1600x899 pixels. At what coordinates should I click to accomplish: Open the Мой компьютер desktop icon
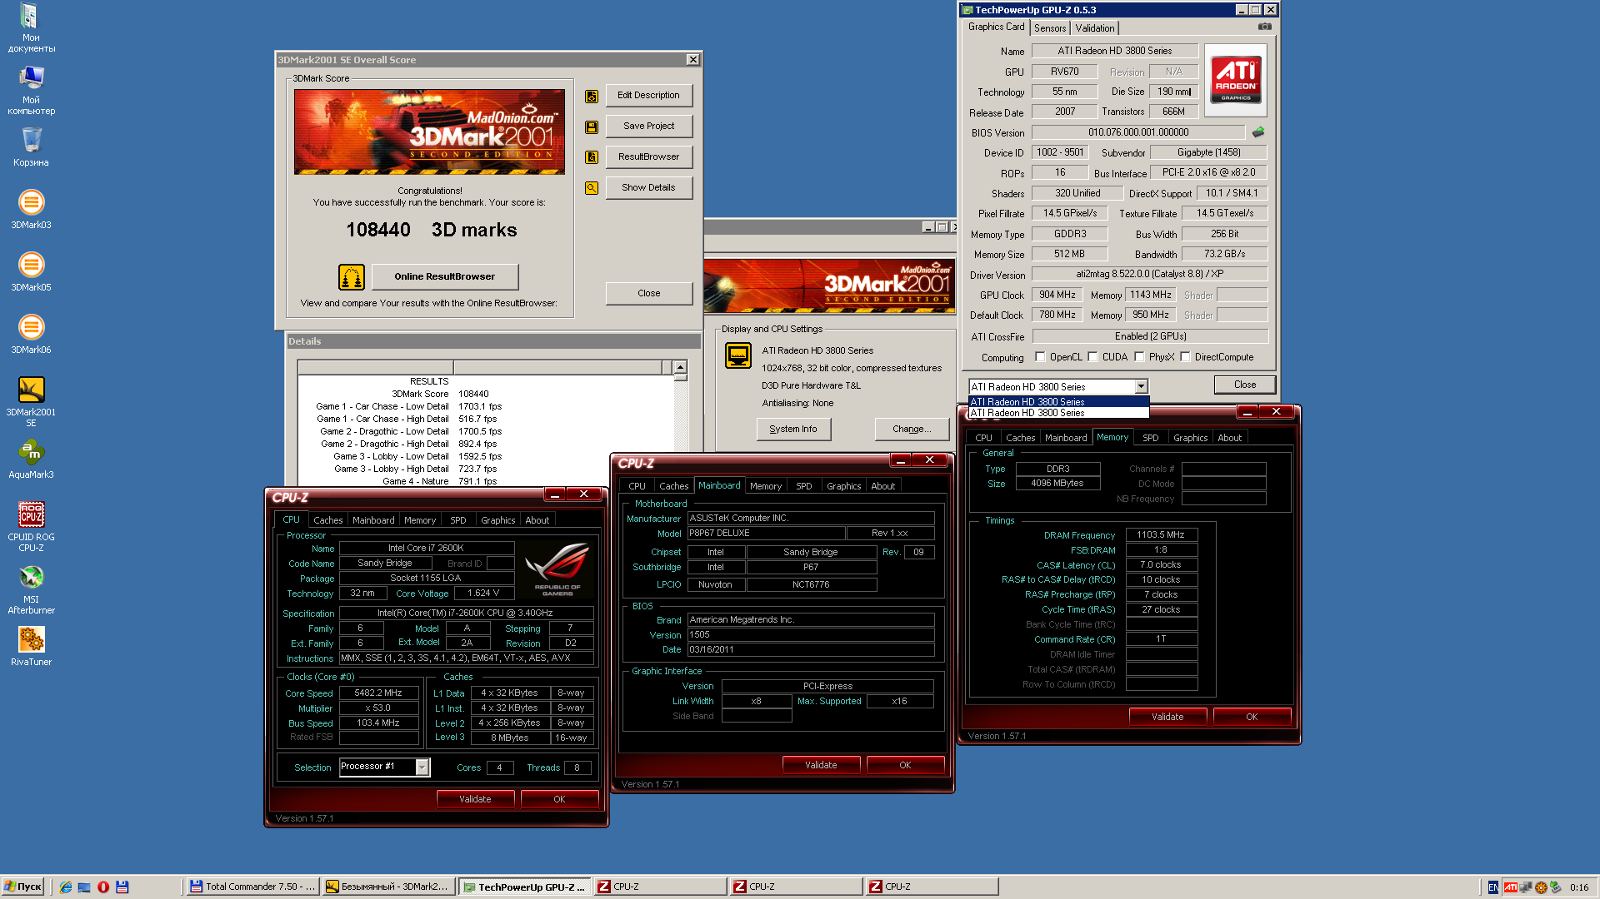tap(31, 91)
